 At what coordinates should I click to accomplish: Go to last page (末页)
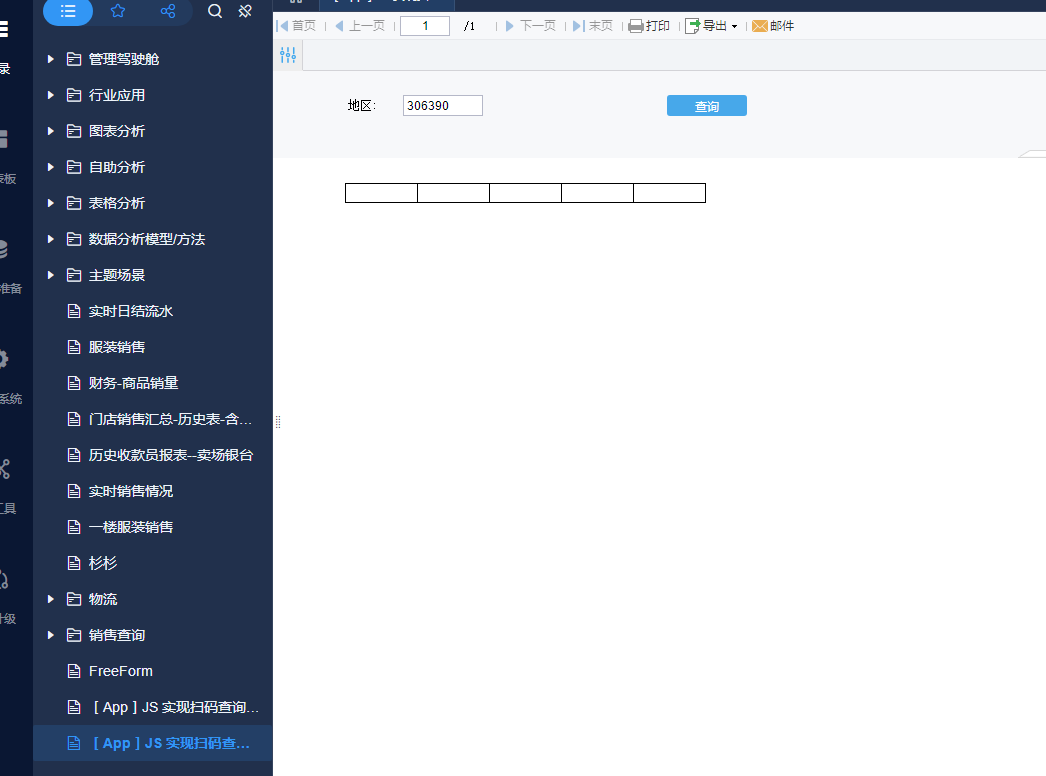(592, 26)
